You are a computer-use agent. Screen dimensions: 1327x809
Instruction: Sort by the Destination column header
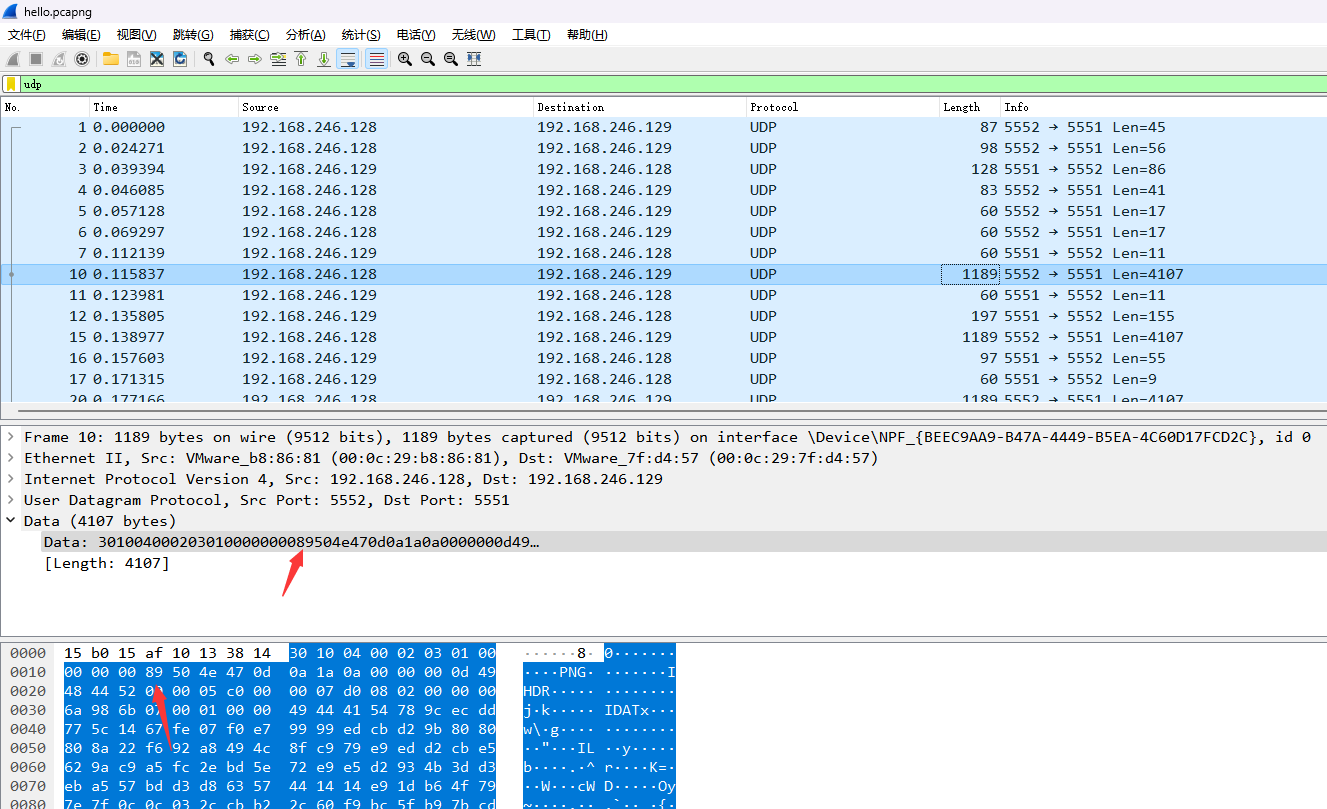pos(640,107)
